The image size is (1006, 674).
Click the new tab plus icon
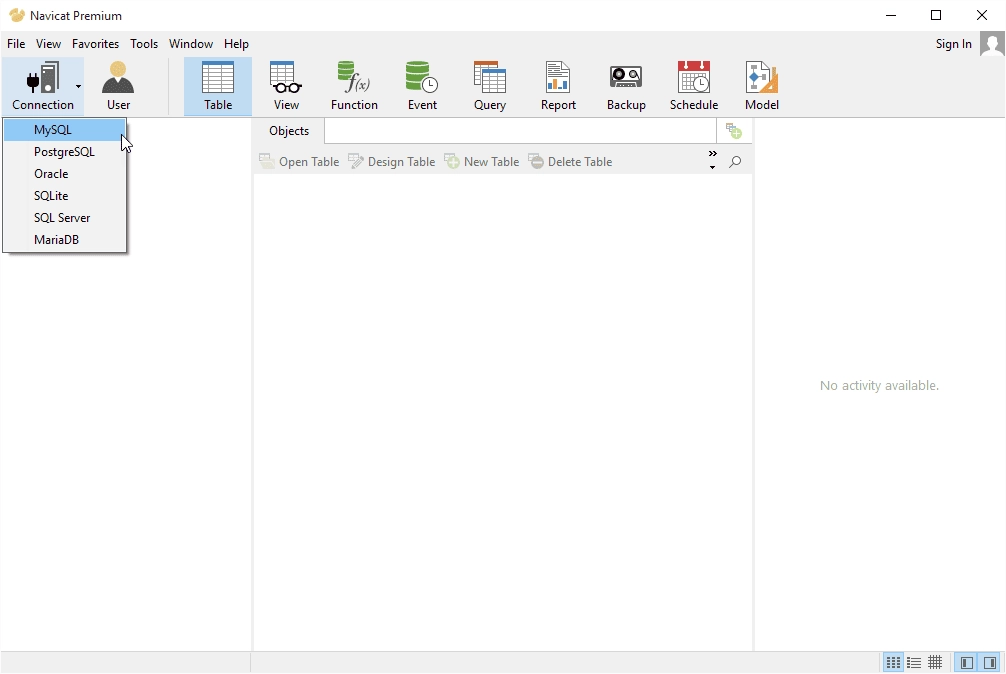tap(734, 131)
